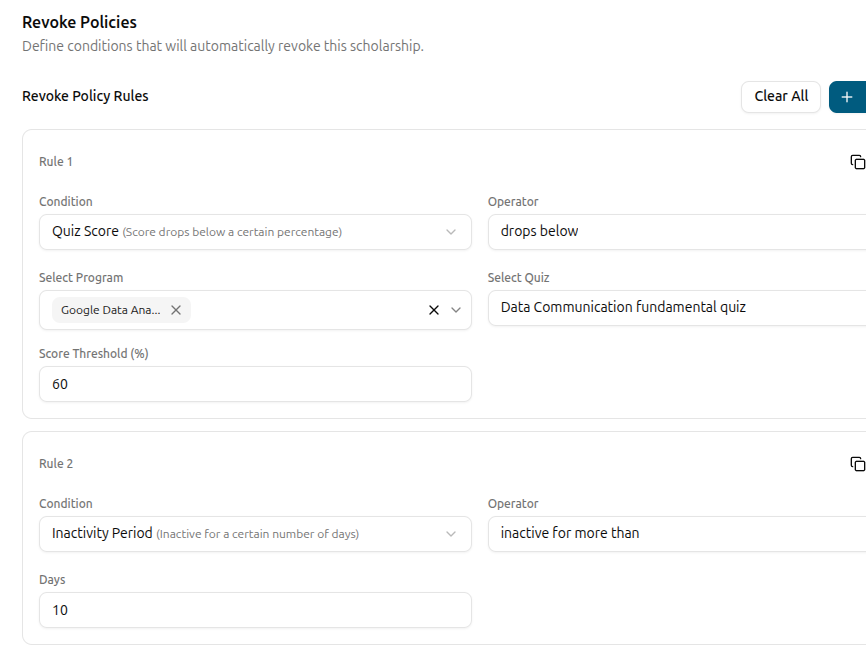Click the Revoke Policy Rules label
Image resolution: width=866 pixels, height=655 pixels.
pyautogui.click(x=85, y=96)
